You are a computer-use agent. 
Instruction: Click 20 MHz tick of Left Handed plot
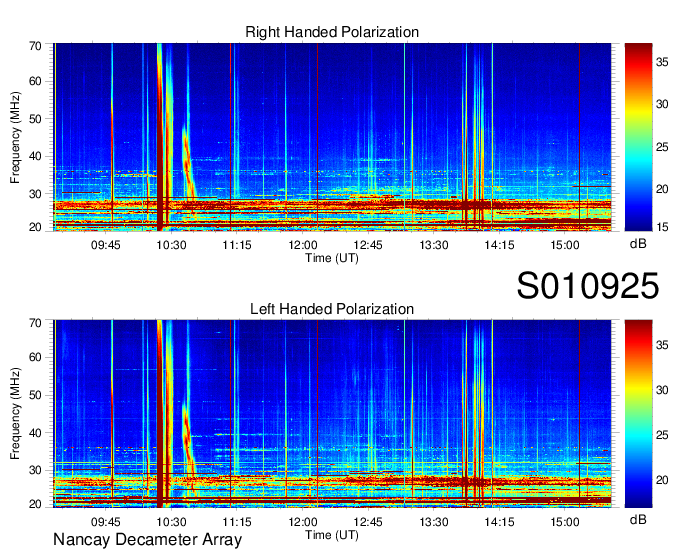(x=35, y=504)
